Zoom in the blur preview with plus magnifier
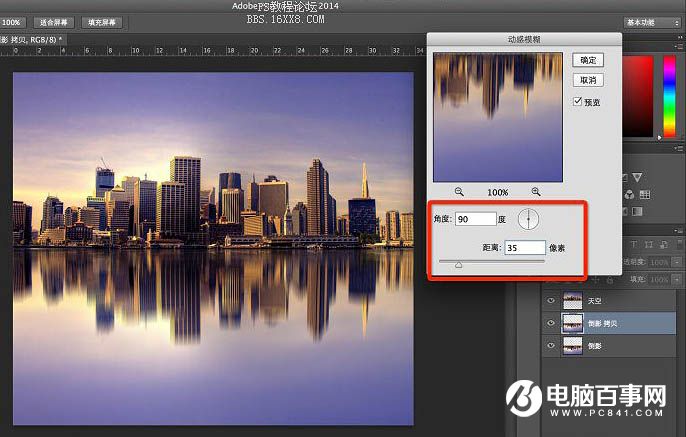The width and height of the screenshot is (686, 437). (536, 192)
